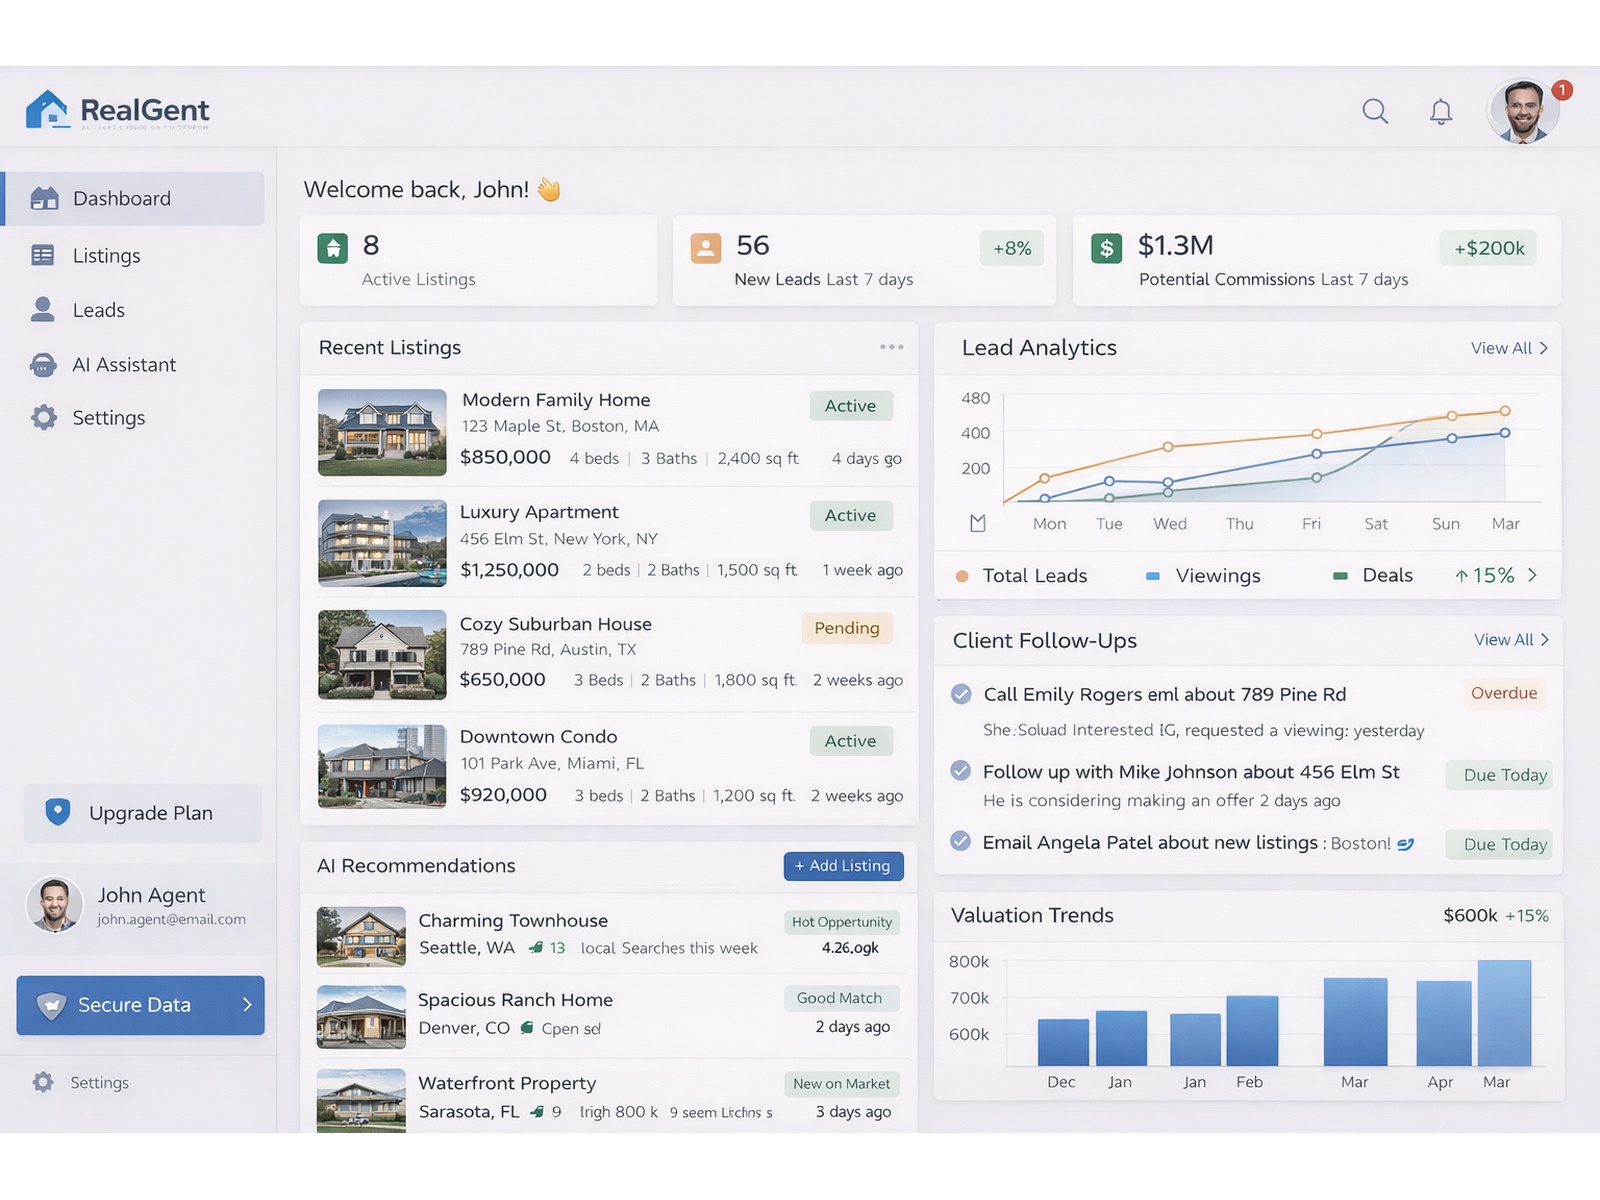Open the notifications bell
Viewport: 1600px width, 1200px height.
pyautogui.click(x=1441, y=111)
